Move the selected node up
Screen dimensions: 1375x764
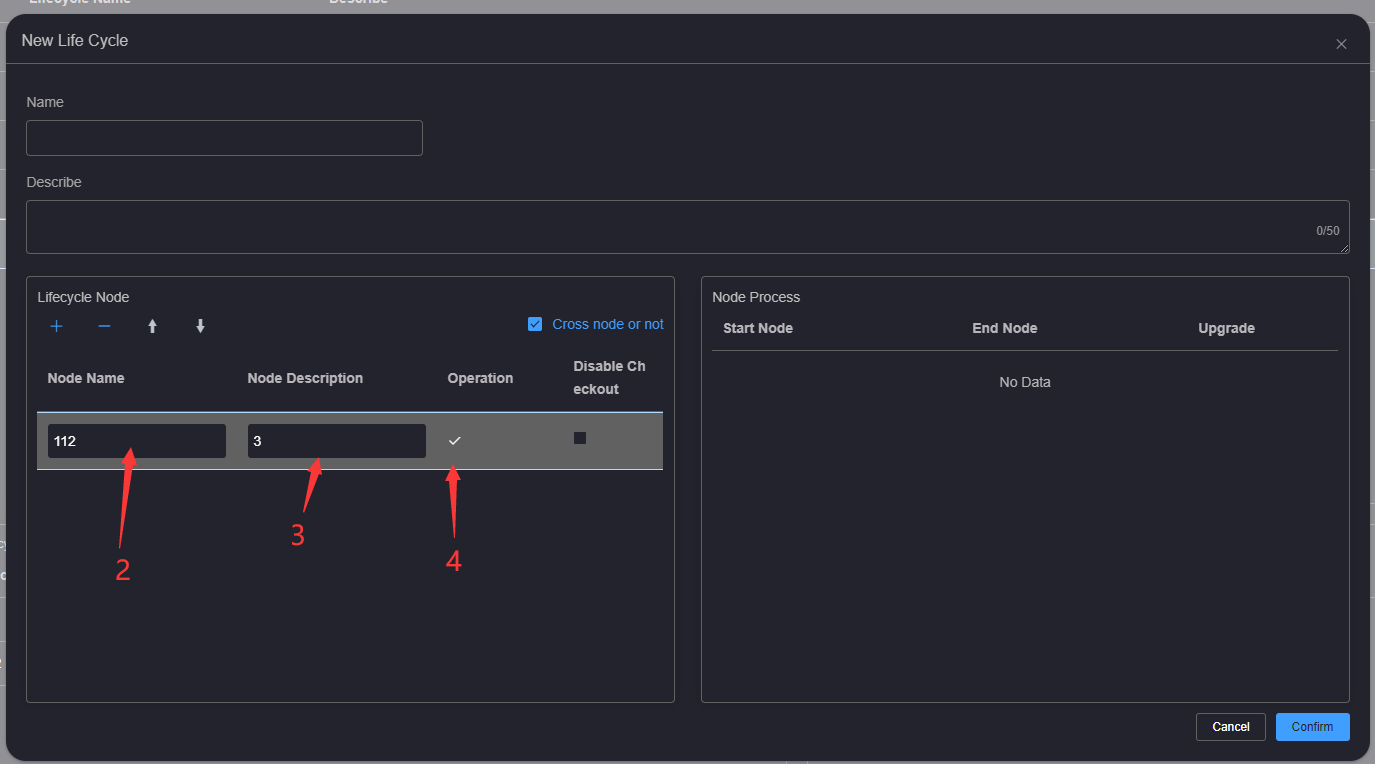click(152, 326)
